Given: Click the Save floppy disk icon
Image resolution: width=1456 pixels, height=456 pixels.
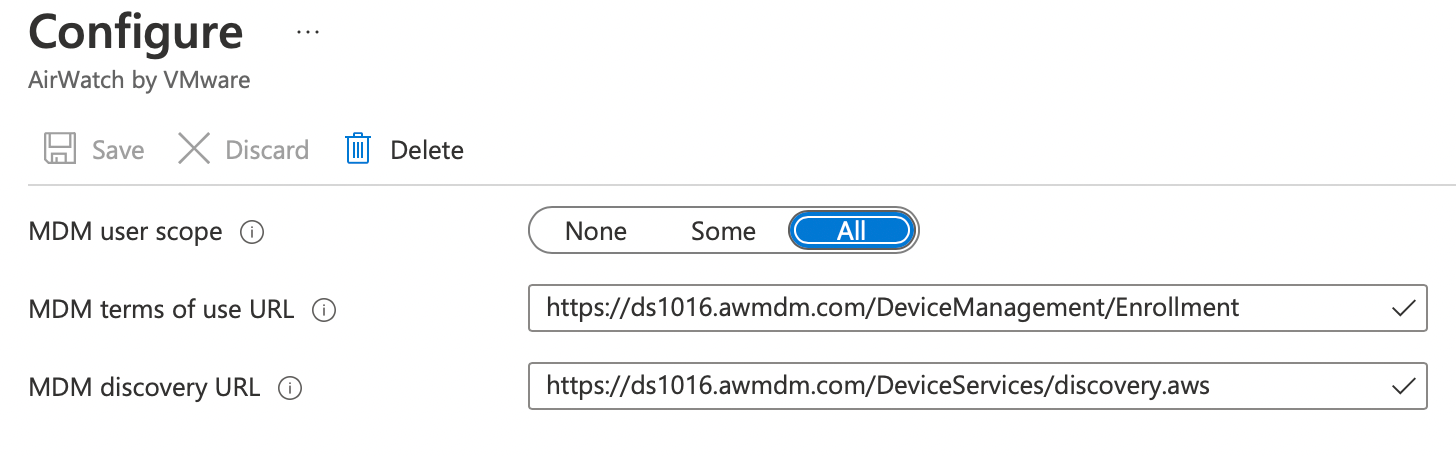Looking at the screenshot, I should pos(61,150).
